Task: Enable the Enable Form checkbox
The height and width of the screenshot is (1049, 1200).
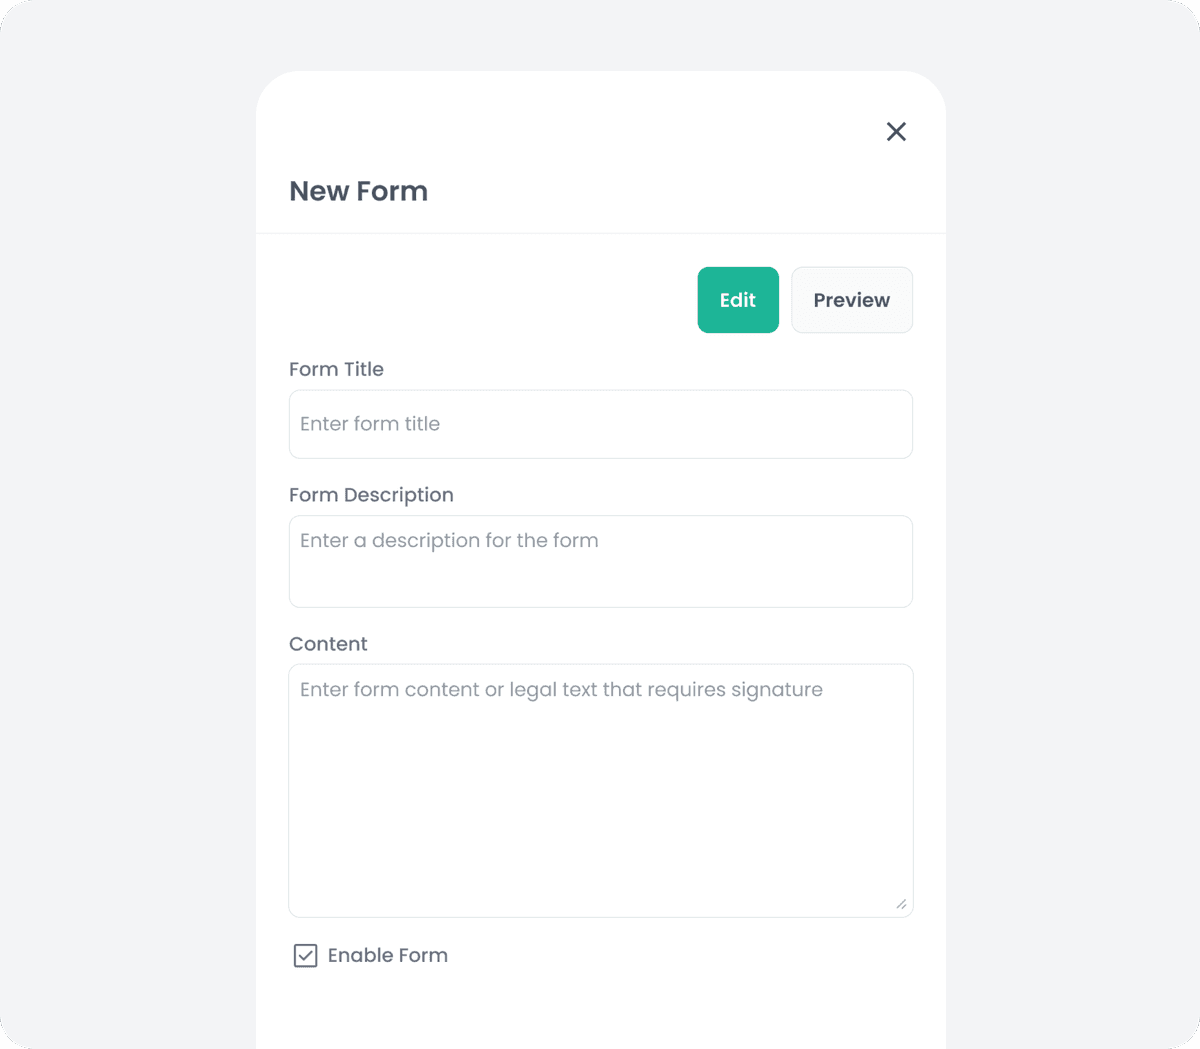Action: click(305, 955)
